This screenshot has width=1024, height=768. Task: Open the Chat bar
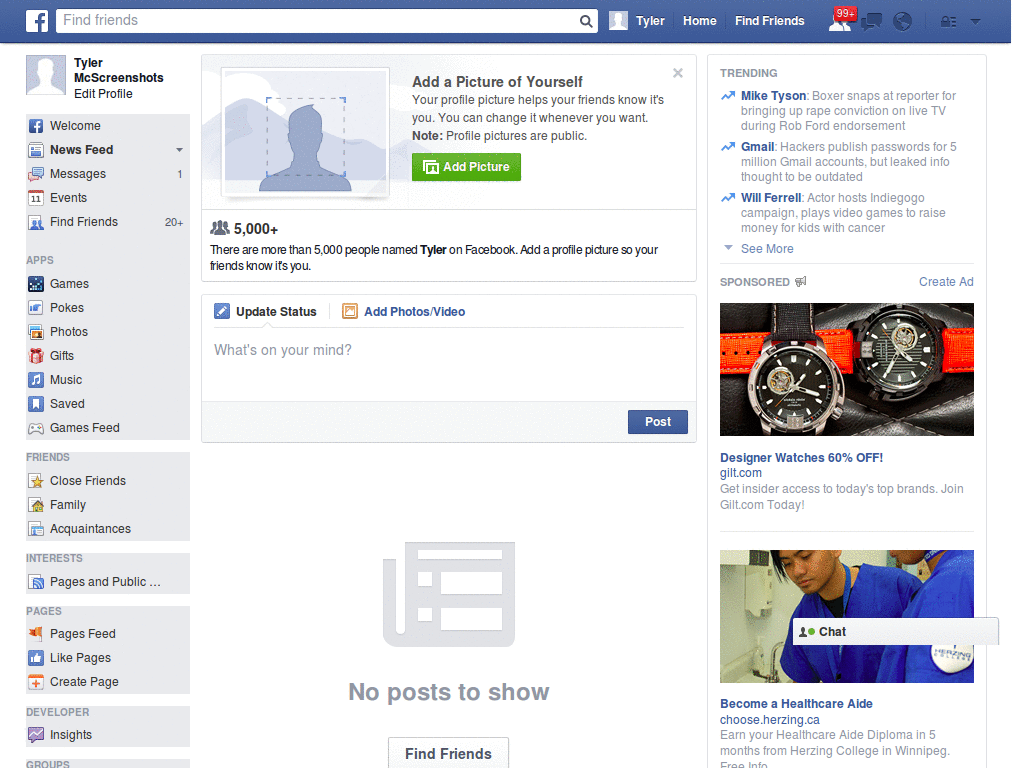(x=895, y=632)
